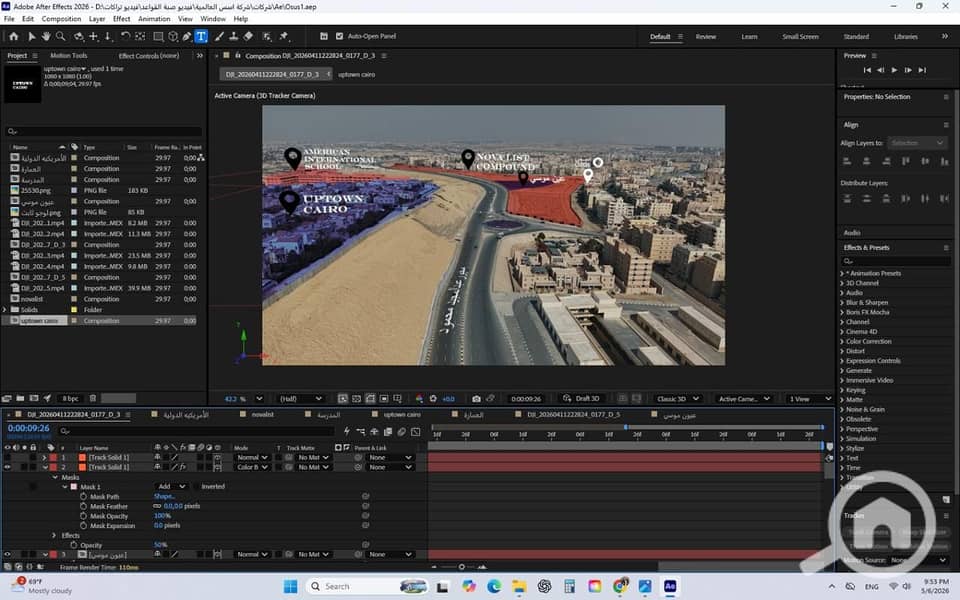This screenshot has height=600, width=960.
Task: Select the Clone Stamp tool
Action: tap(233, 36)
